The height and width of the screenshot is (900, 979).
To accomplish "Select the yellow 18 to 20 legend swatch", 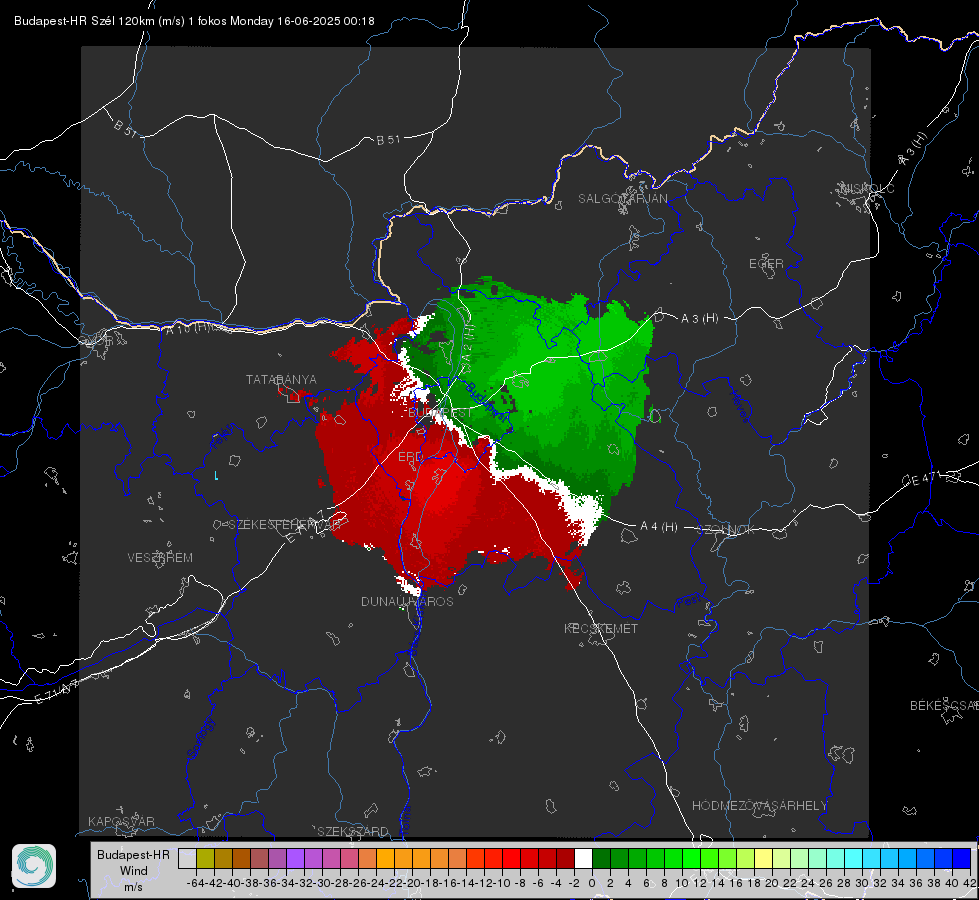I will pyautogui.click(x=763, y=858).
